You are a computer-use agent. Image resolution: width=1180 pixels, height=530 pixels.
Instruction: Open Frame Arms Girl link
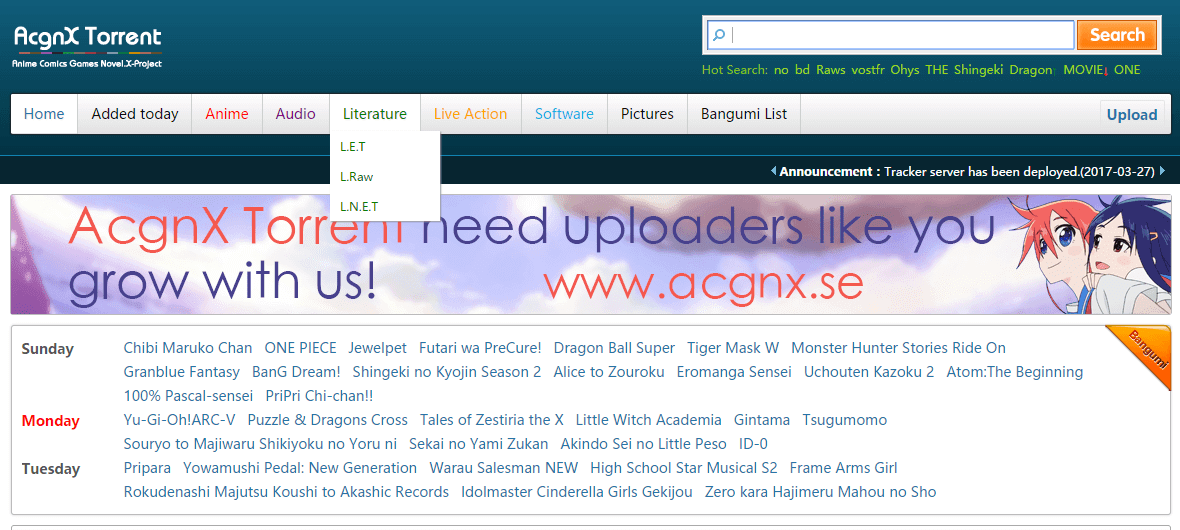click(843, 468)
